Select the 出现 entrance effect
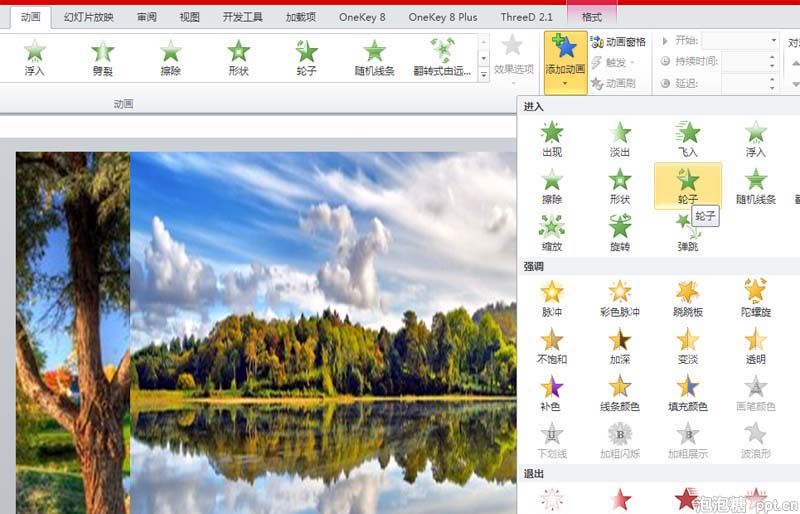The width and height of the screenshot is (800, 514). point(552,138)
